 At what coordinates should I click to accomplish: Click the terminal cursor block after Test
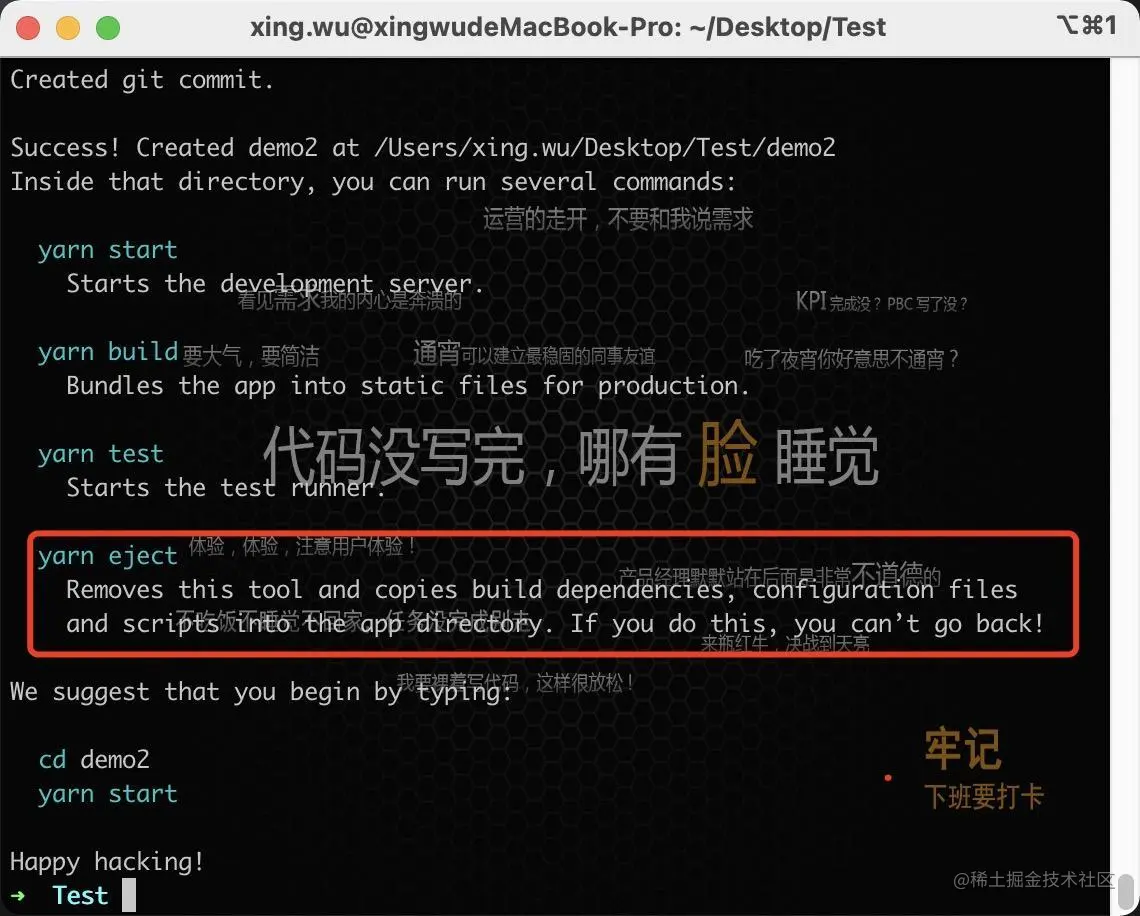click(x=129, y=895)
